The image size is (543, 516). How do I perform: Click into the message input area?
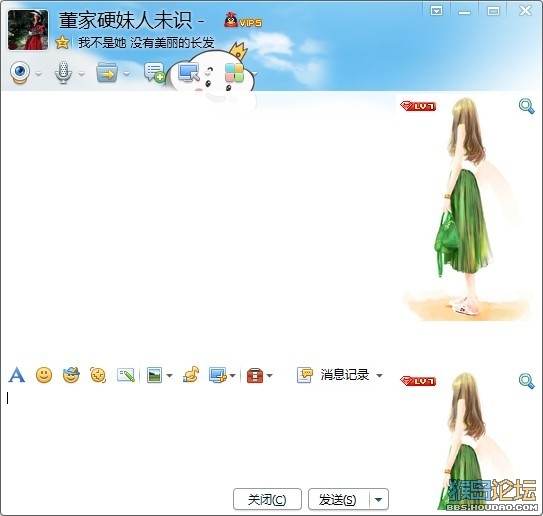point(197,436)
